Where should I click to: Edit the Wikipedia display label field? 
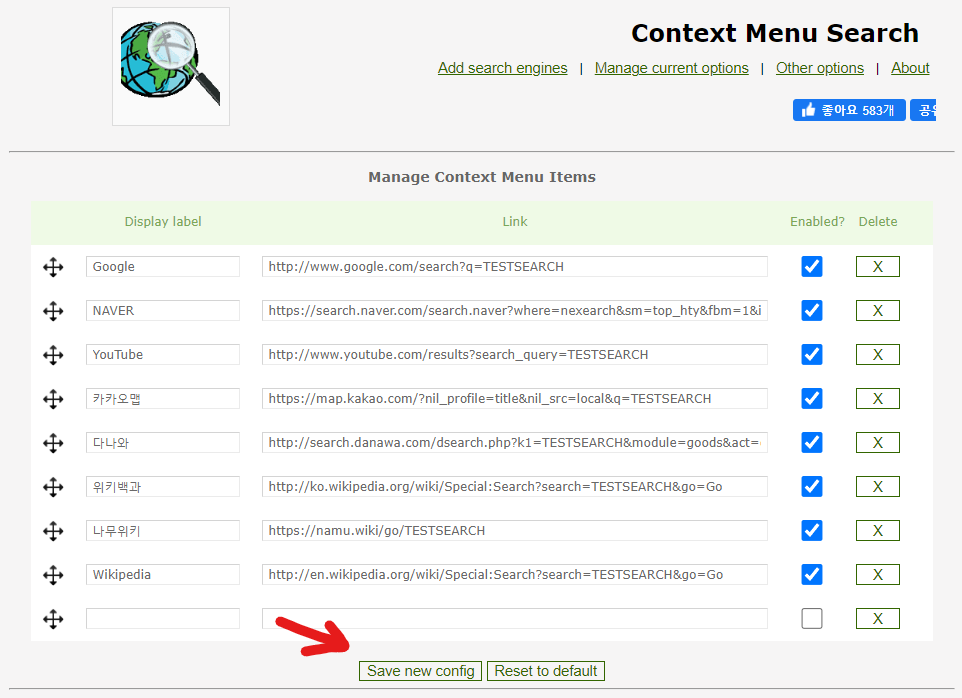163,575
